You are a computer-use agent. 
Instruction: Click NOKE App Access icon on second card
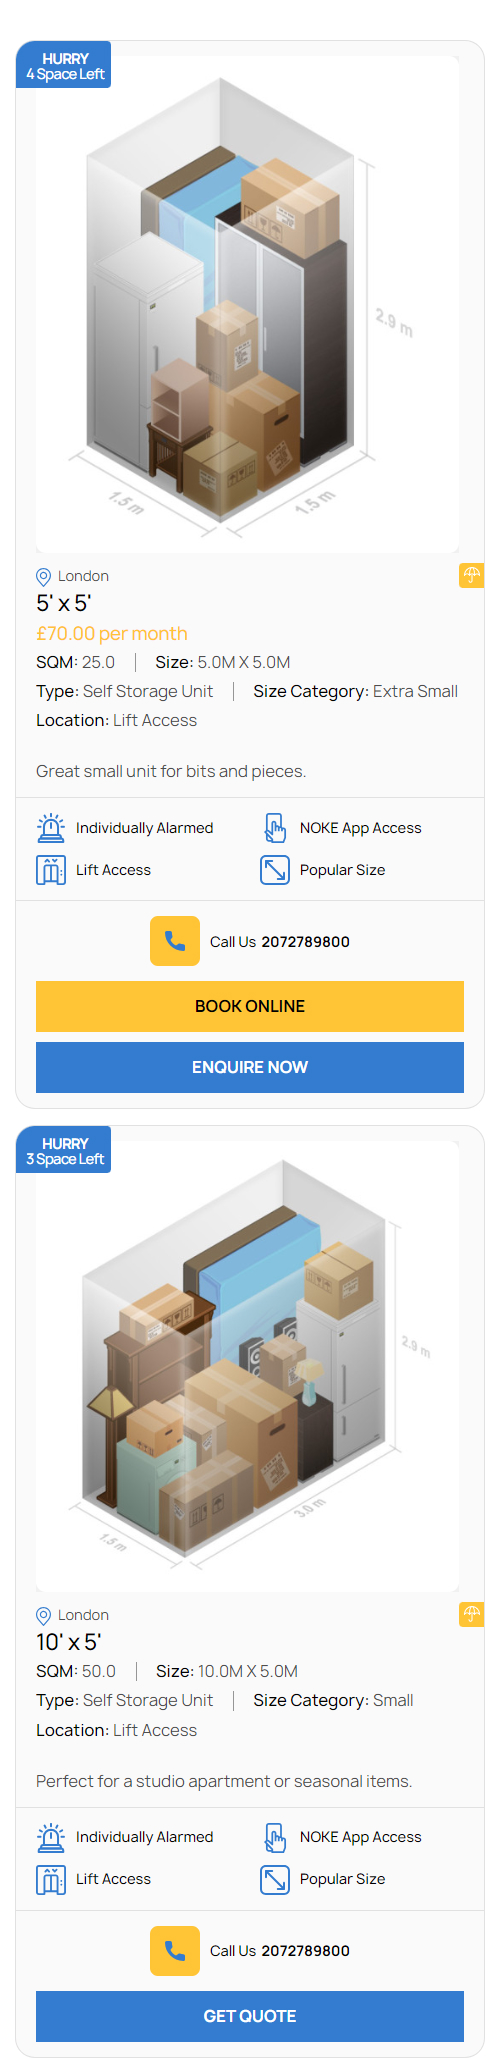click(x=275, y=1837)
